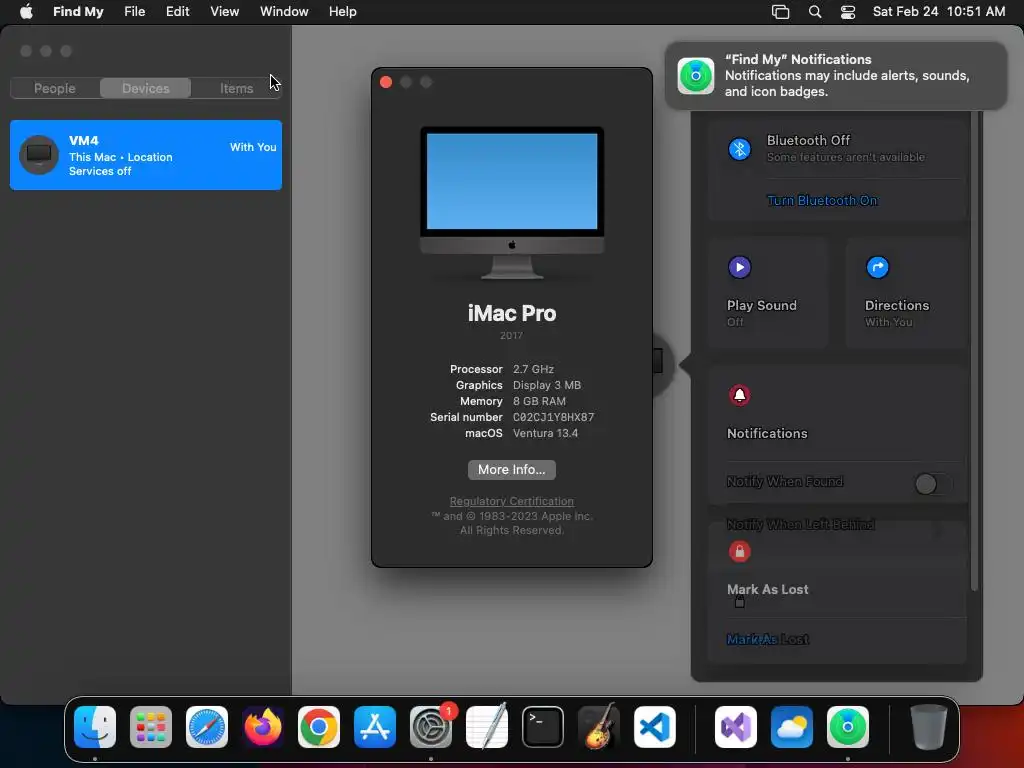Click the date and time in menu bar
This screenshot has height=768, width=1024.
tap(938, 11)
